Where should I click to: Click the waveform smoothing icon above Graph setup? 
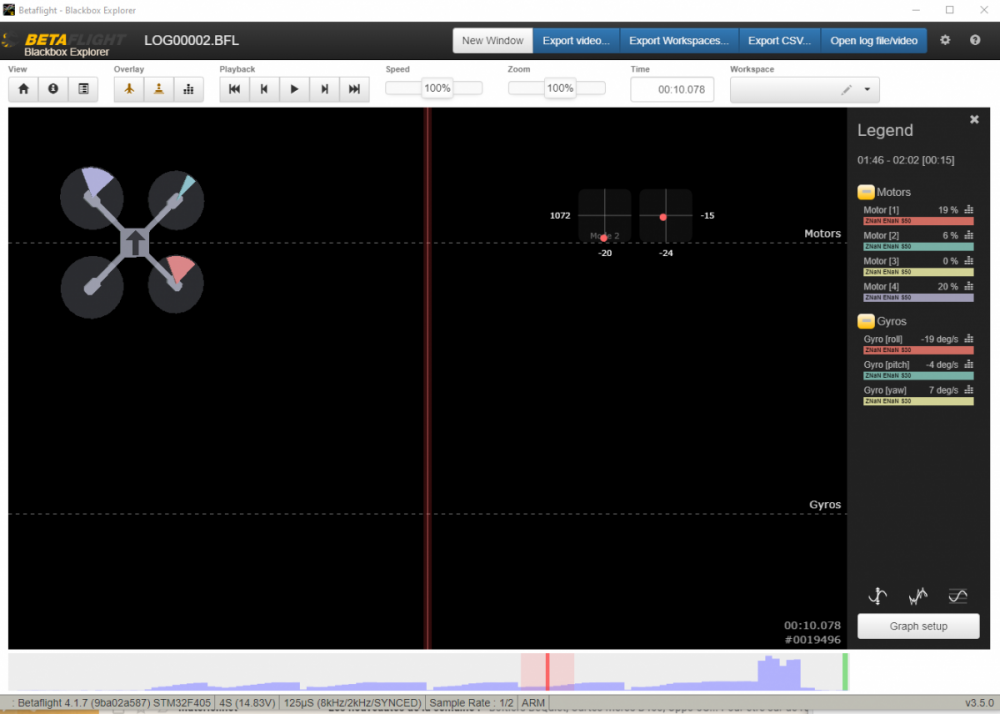917,596
